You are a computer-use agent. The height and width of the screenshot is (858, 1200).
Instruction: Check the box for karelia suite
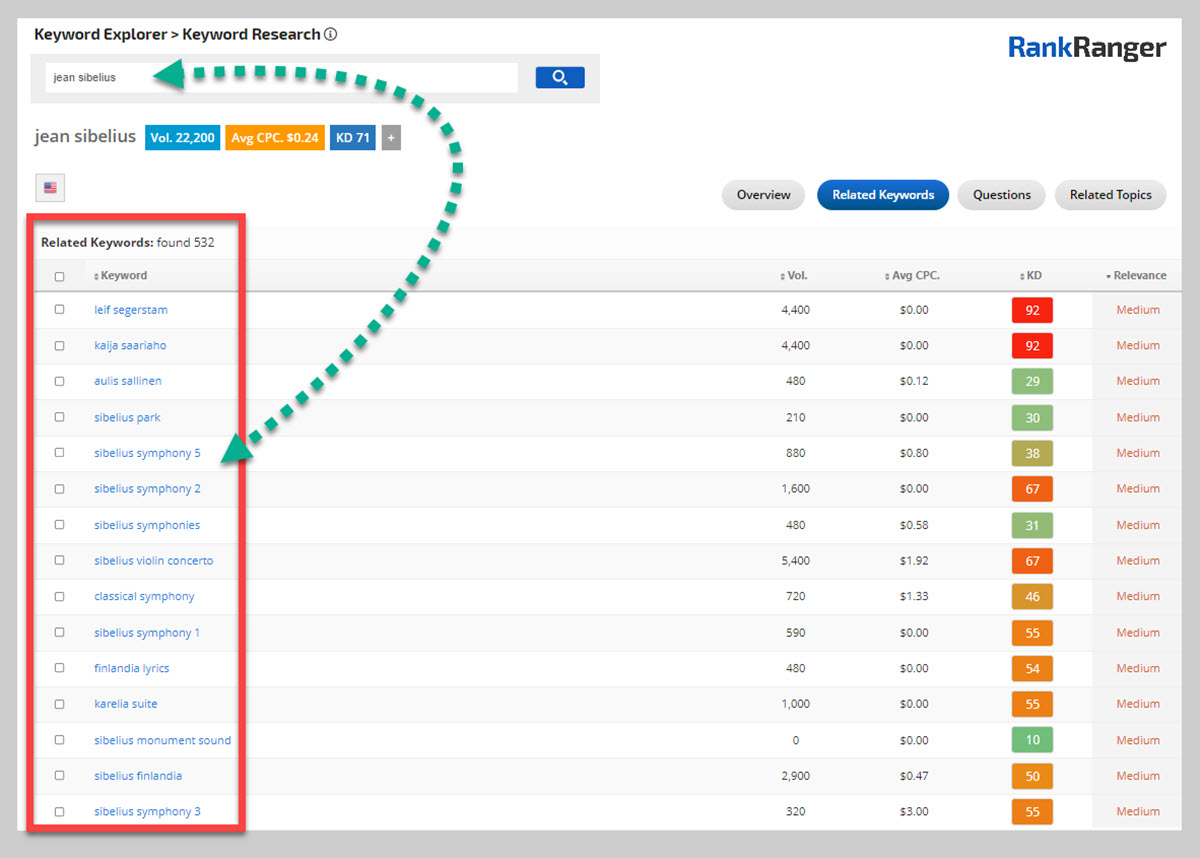(x=59, y=704)
